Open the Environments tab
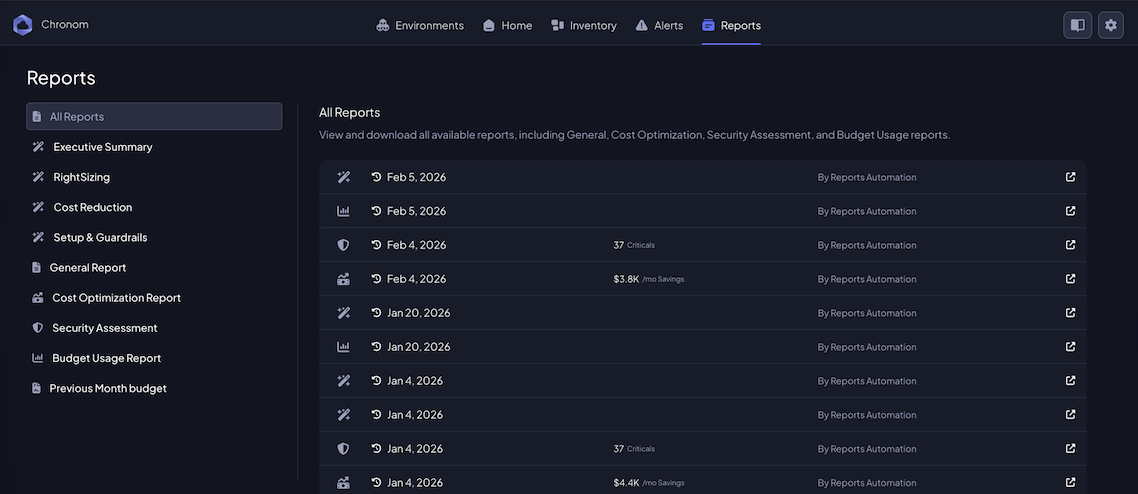 (420, 25)
